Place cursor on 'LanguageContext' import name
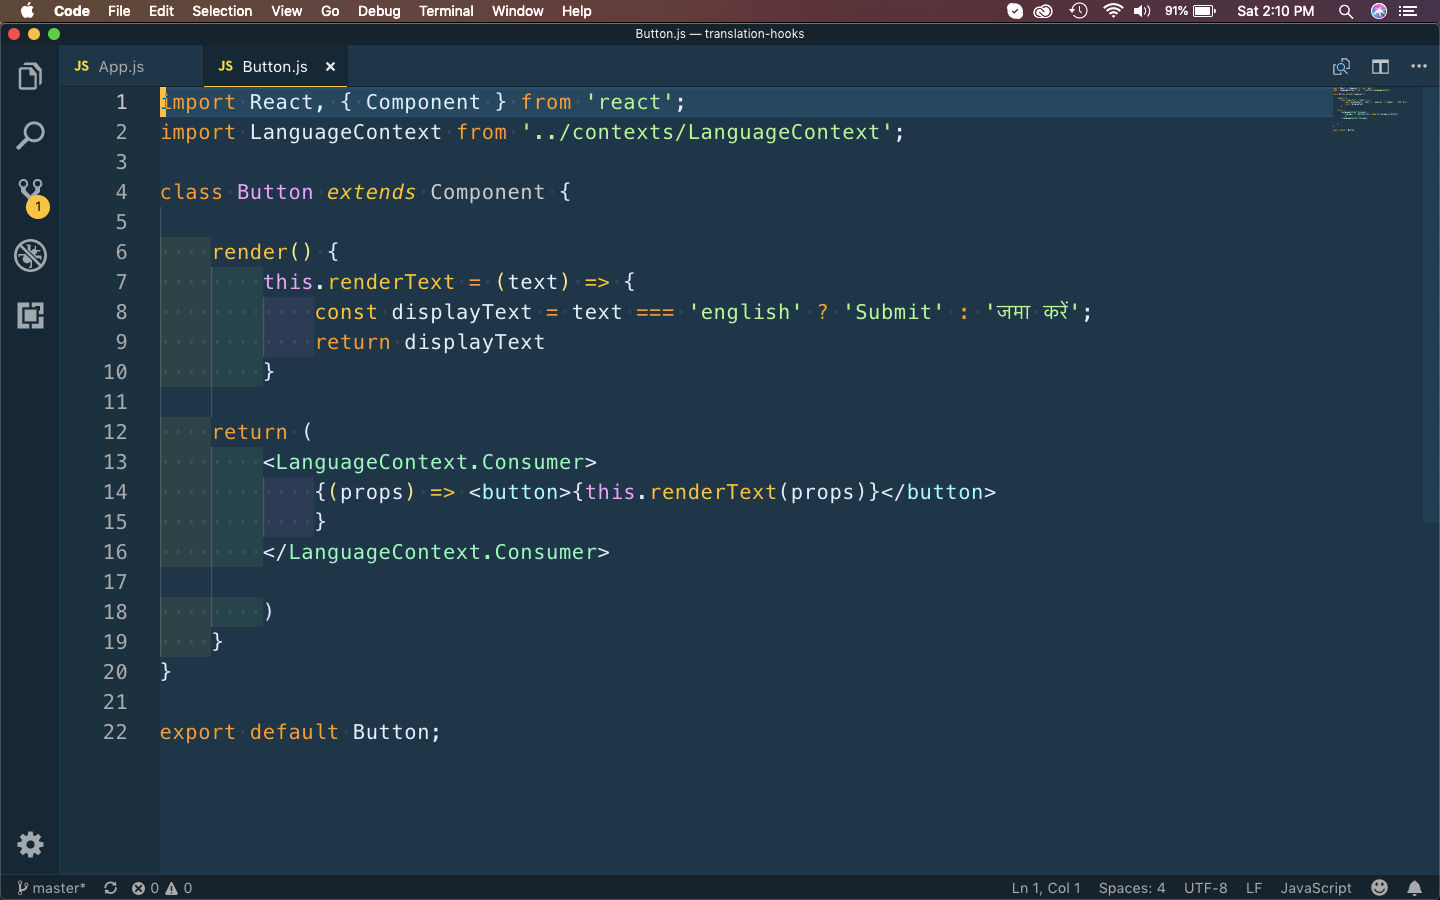Image resolution: width=1440 pixels, height=900 pixels. [x=345, y=132]
